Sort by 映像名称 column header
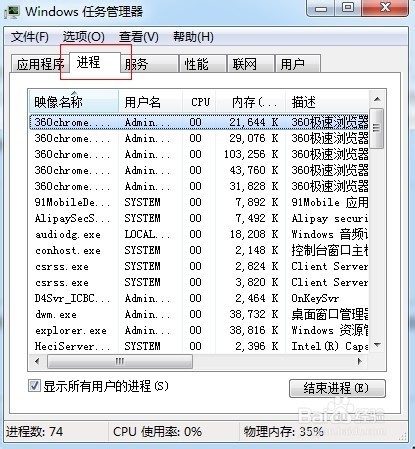The height and width of the screenshot is (449, 415). 73,102
